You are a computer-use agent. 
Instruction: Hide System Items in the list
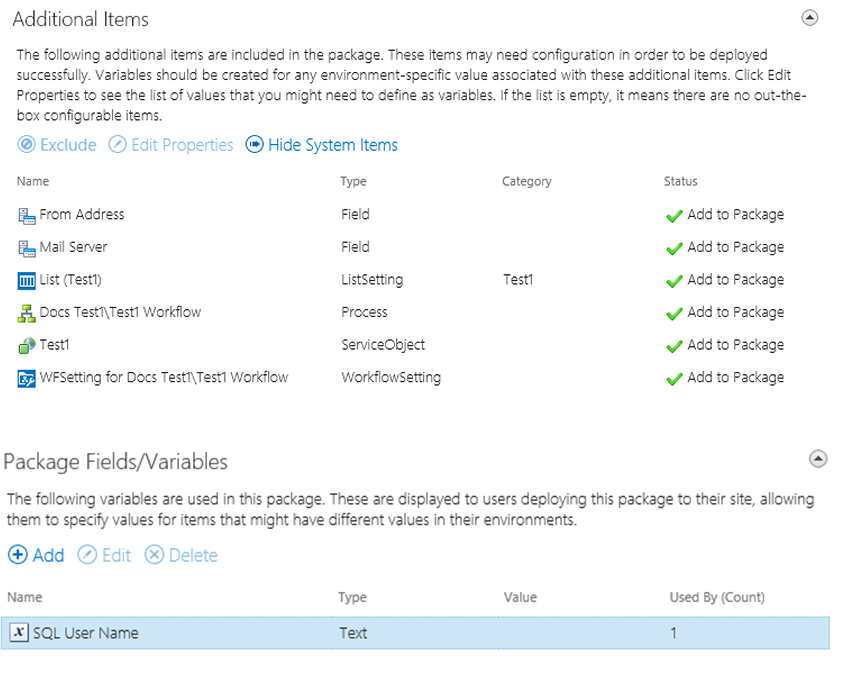(x=322, y=145)
